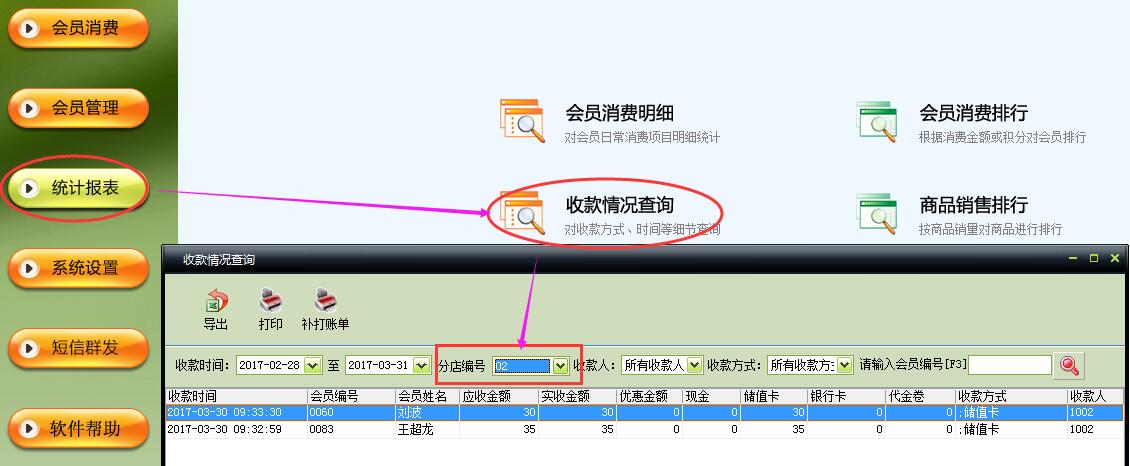This screenshot has height=466, width=1130.
Task: Sort by the 现金 column header
Action: coord(711,397)
